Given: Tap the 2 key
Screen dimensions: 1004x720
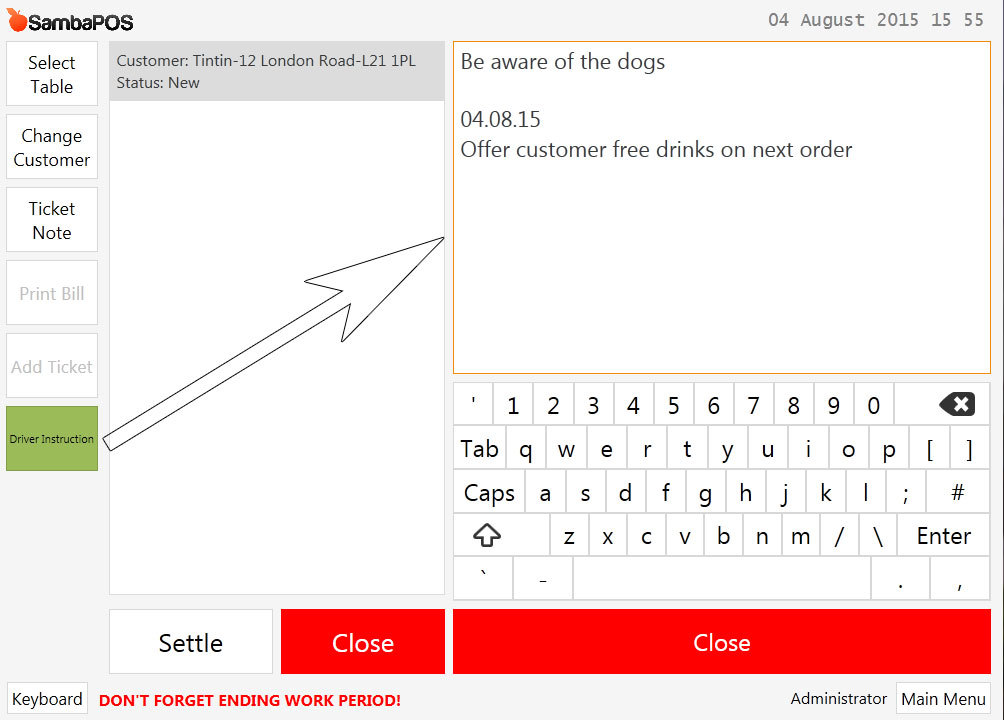Looking at the screenshot, I should point(553,404).
